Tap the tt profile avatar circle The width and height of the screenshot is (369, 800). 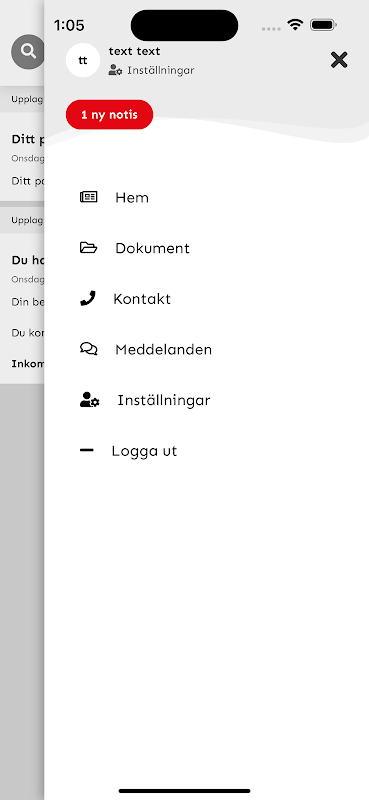pos(83,60)
